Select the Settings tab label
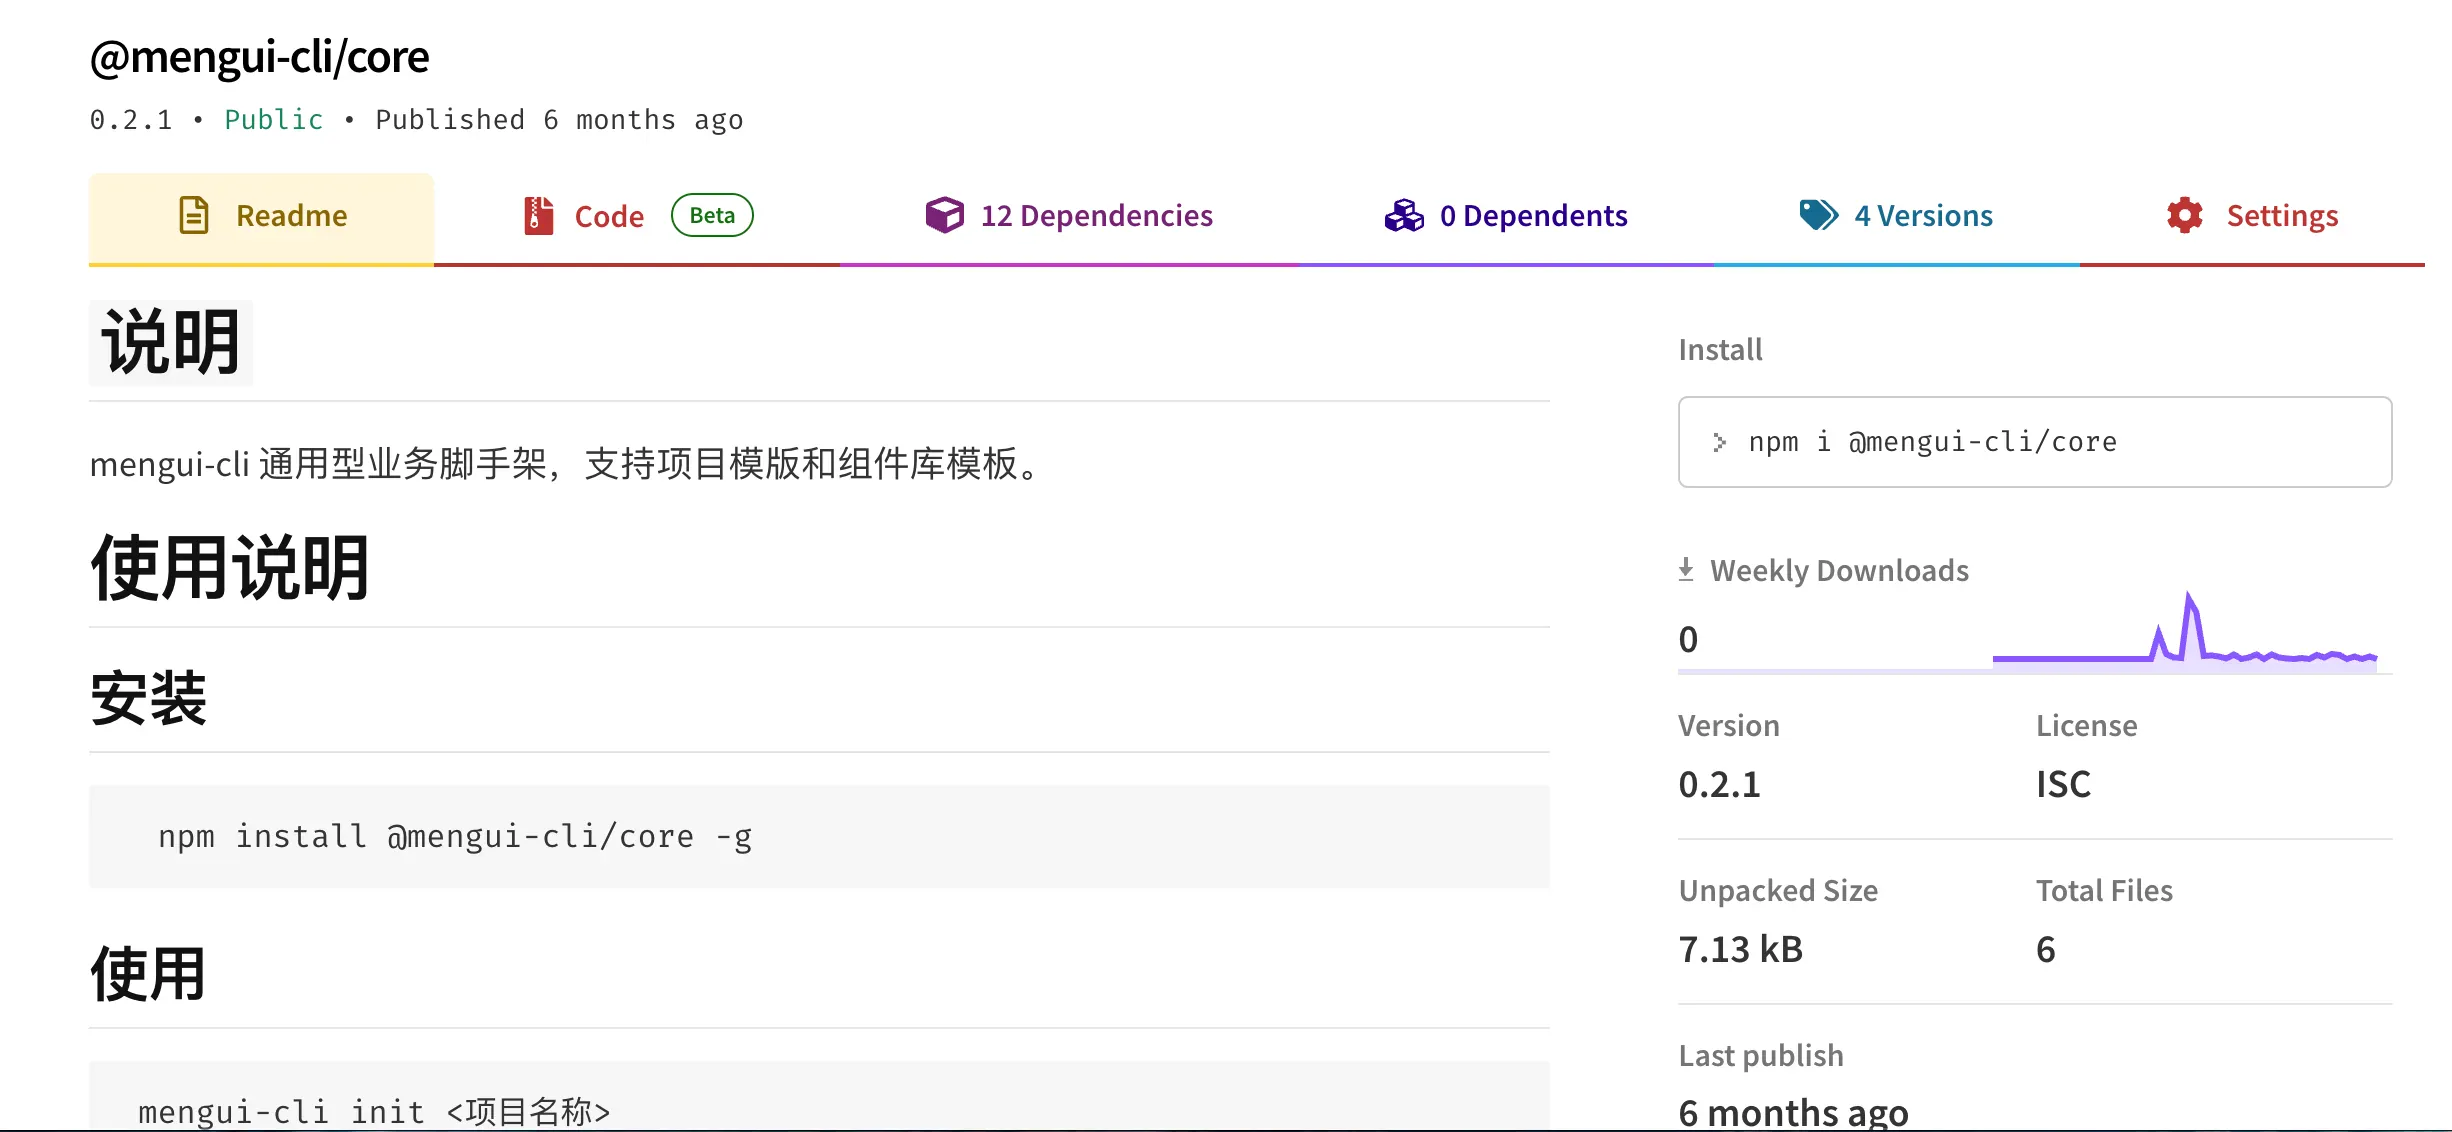 (x=2282, y=216)
